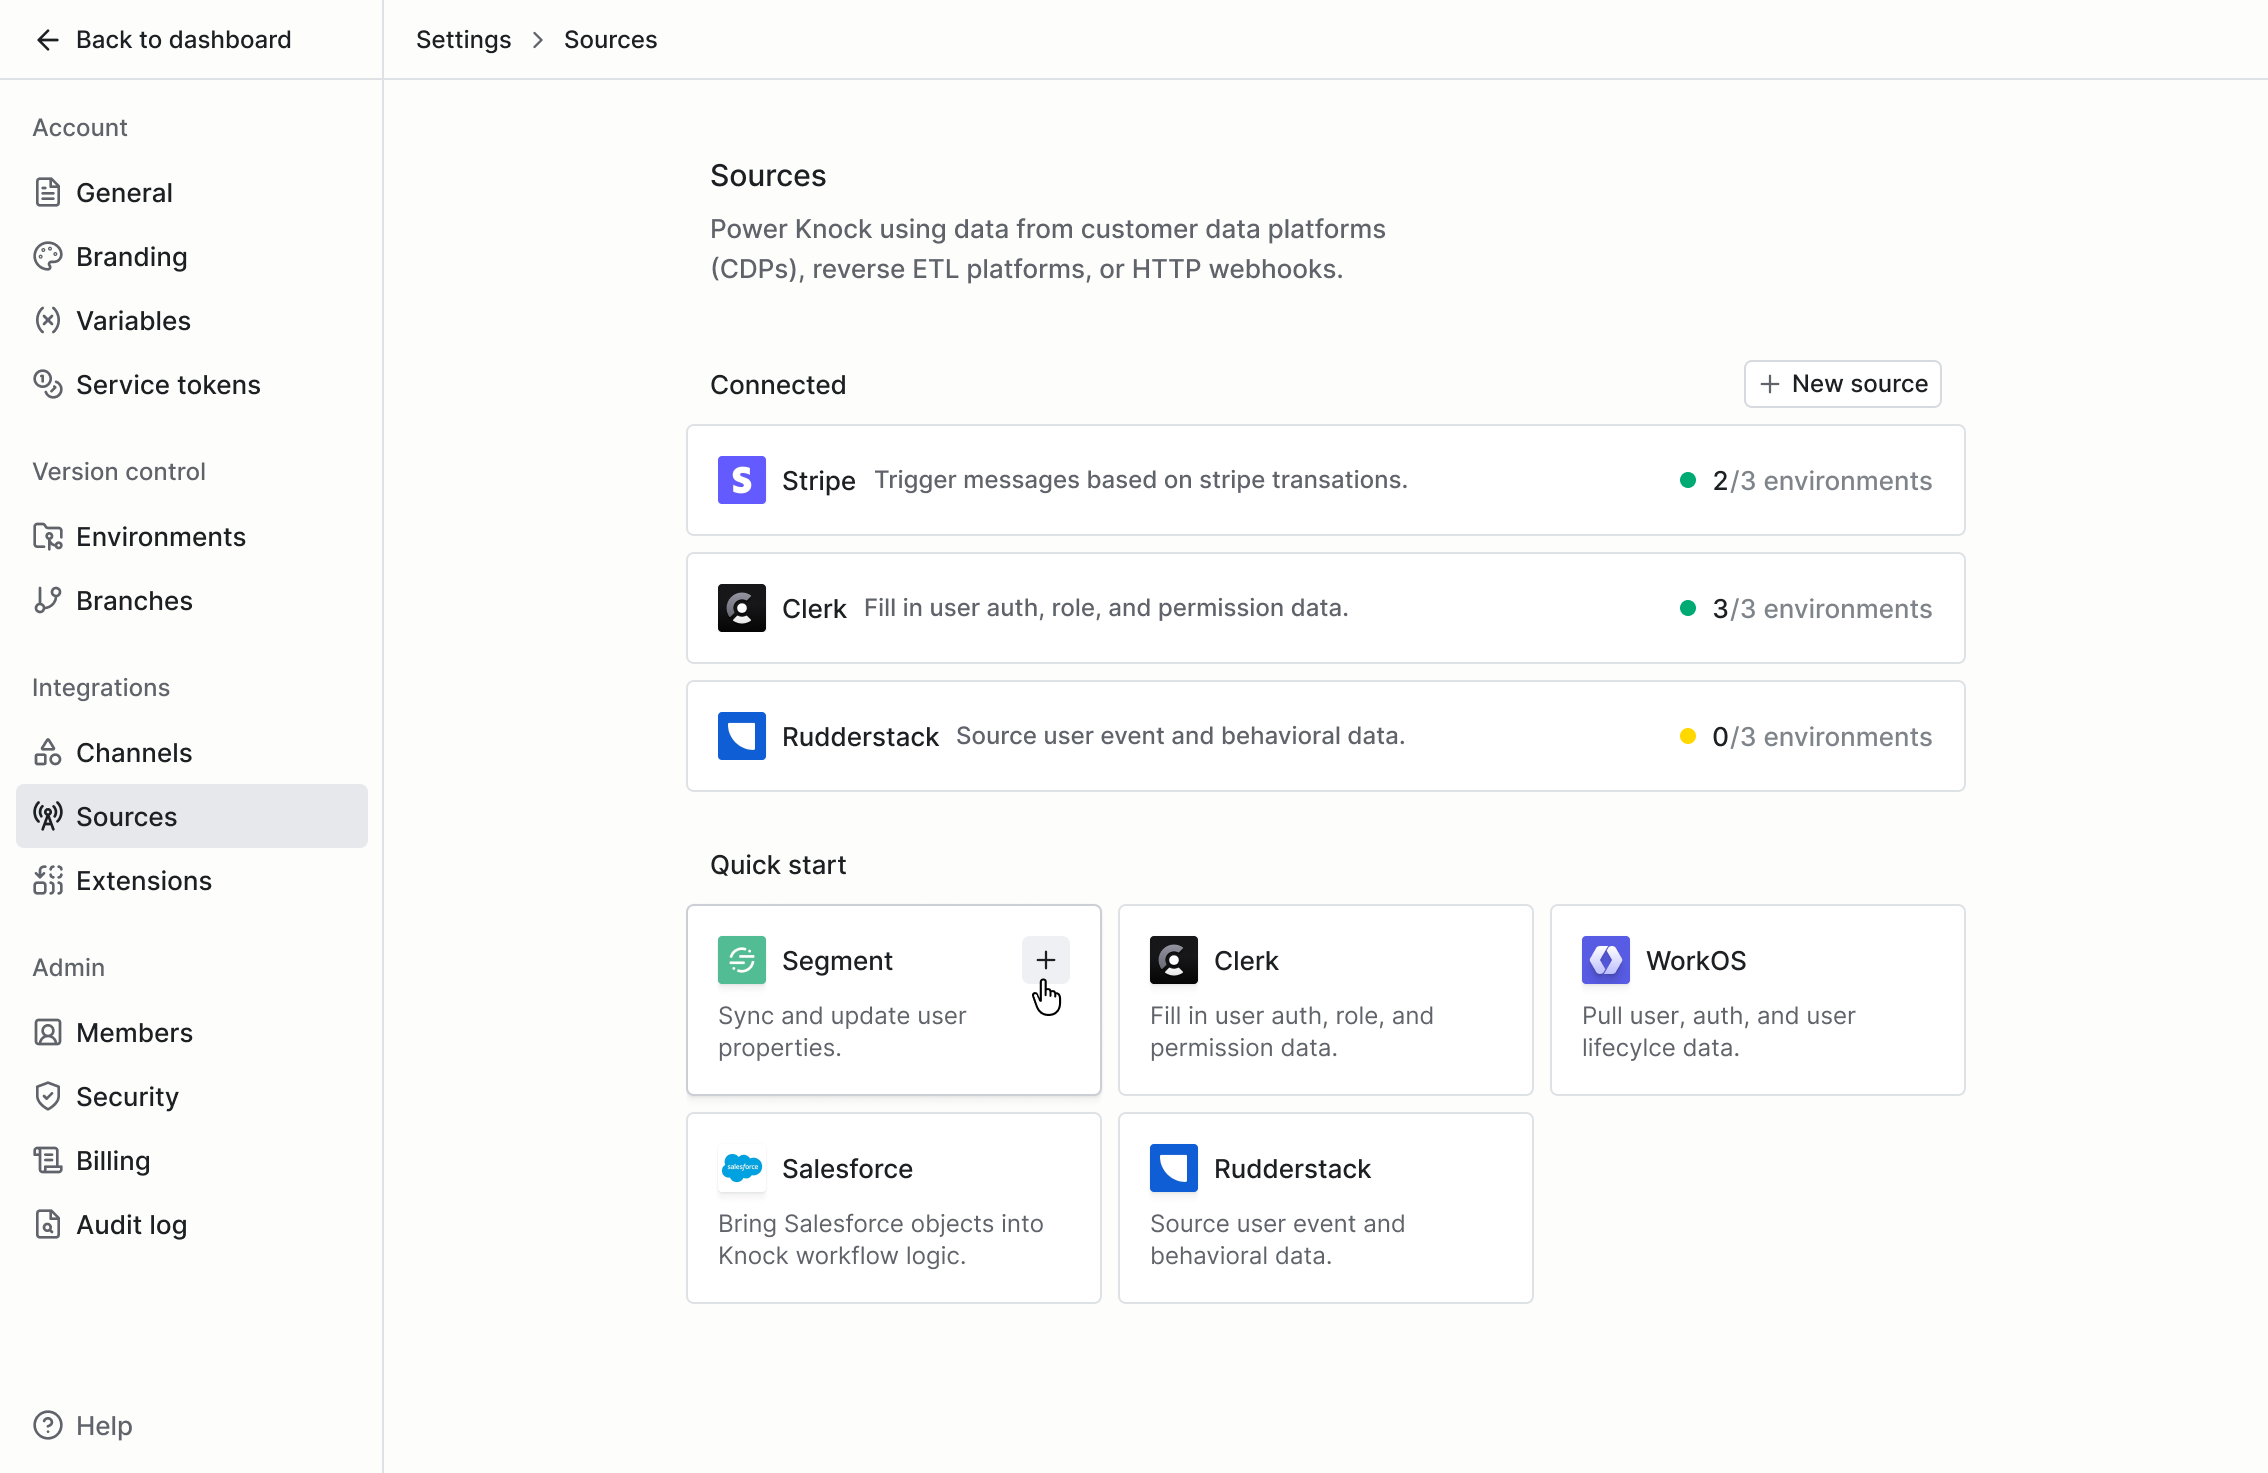This screenshot has width=2268, height=1473.
Task: Click Stripe's 2/3 environments status
Action: point(1820,481)
